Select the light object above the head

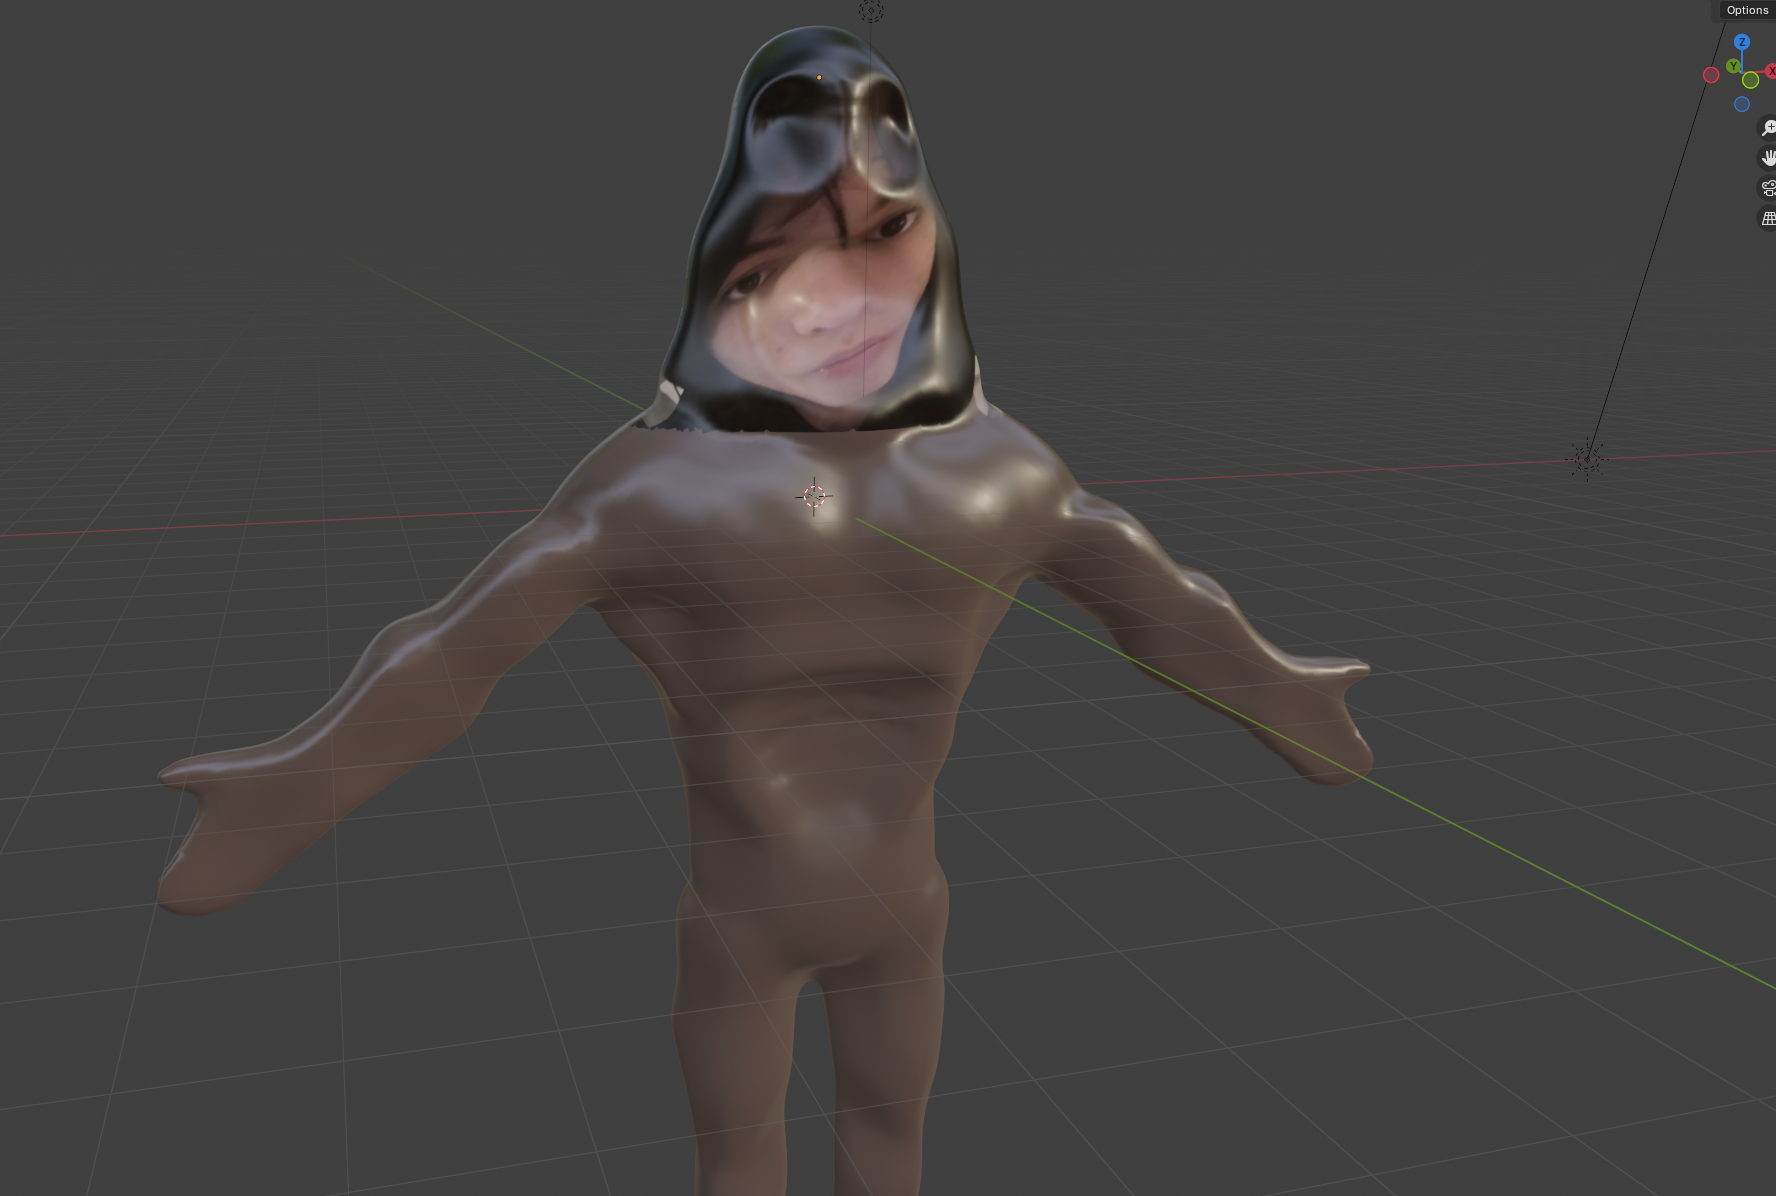pyautogui.click(x=871, y=11)
